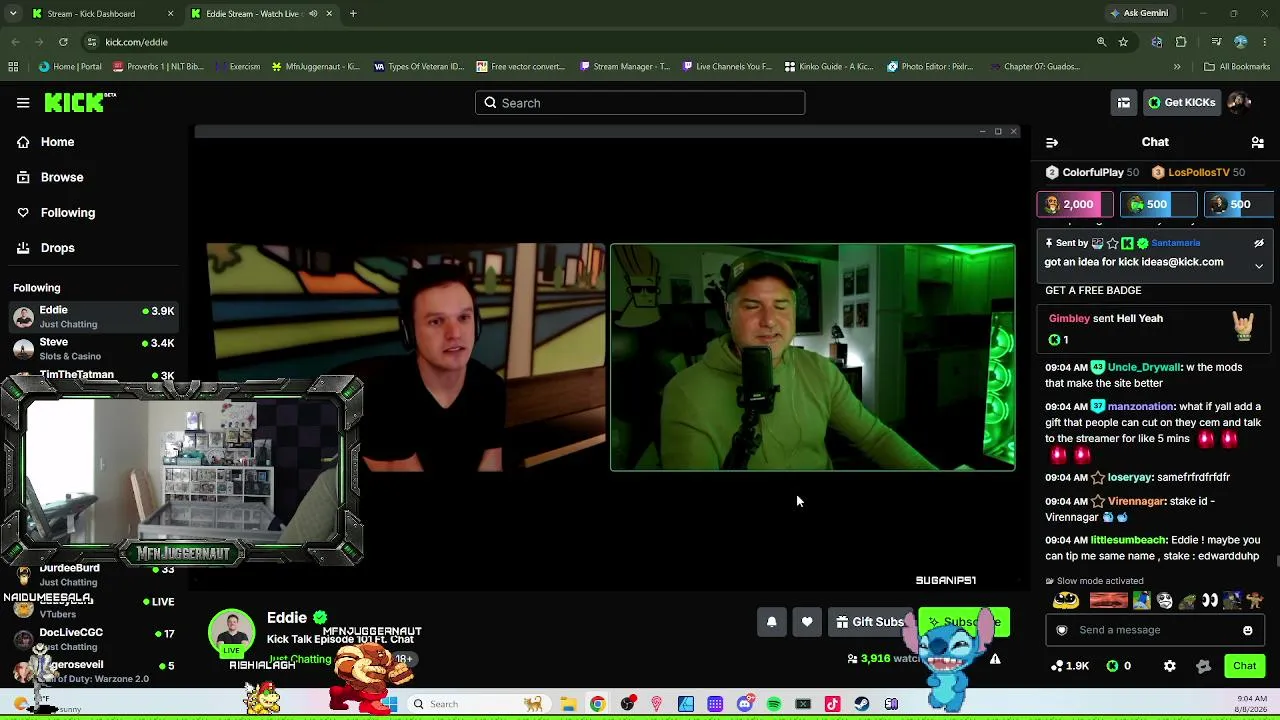
Task: Open the Following page
Action: (67, 212)
